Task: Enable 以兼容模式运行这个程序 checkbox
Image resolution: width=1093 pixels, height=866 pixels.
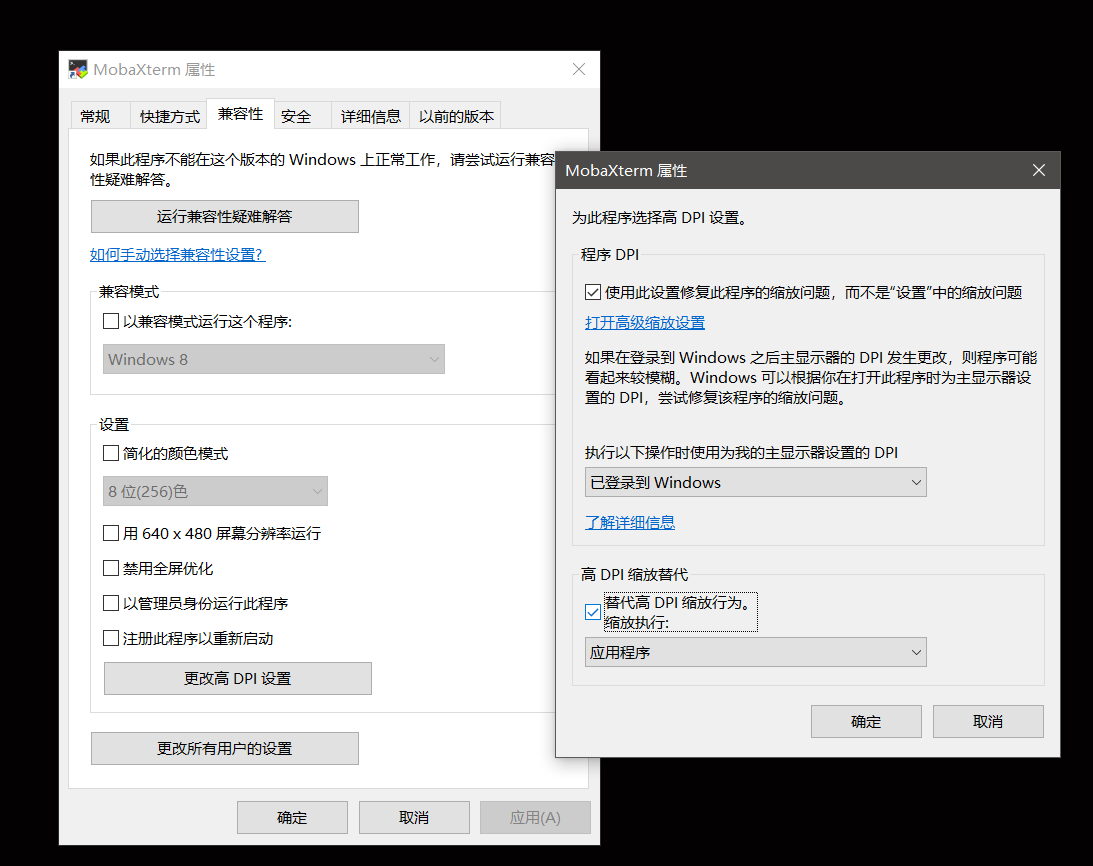Action: pyautogui.click(x=111, y=321)
